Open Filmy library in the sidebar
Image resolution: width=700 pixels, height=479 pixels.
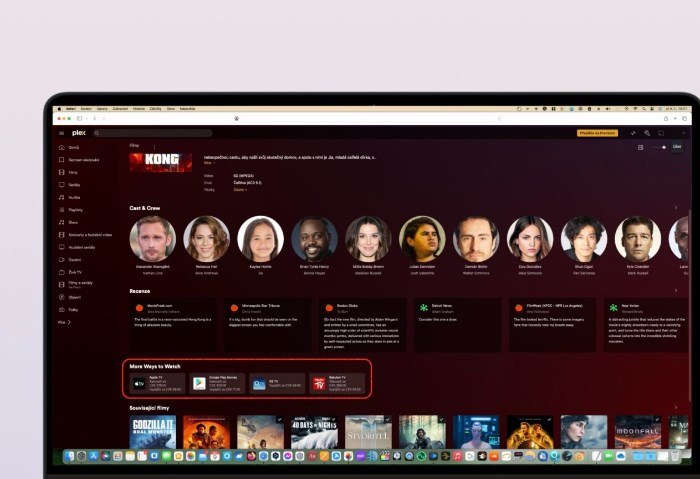pyautogui.click(x=73, y=172)
